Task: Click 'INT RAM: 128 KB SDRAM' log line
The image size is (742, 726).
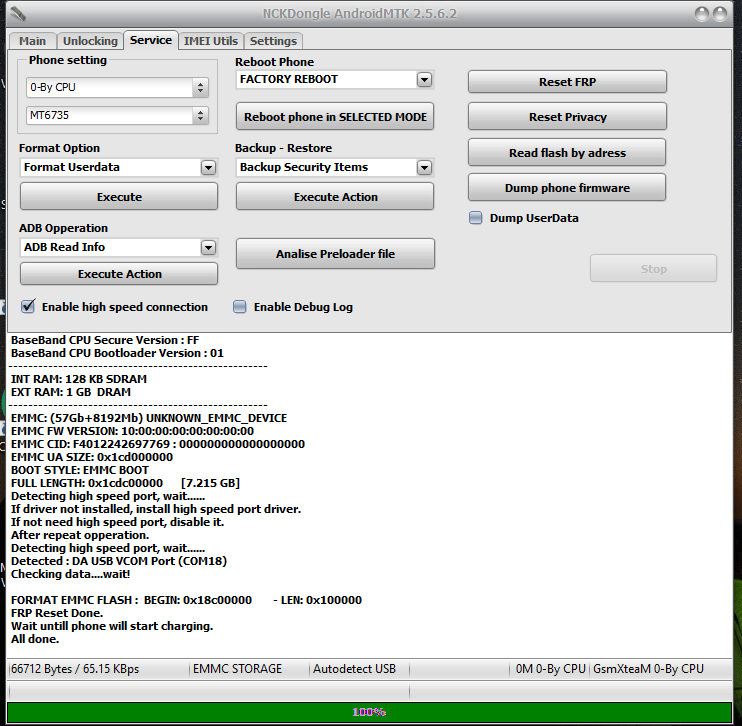Action: pos(79,379)
